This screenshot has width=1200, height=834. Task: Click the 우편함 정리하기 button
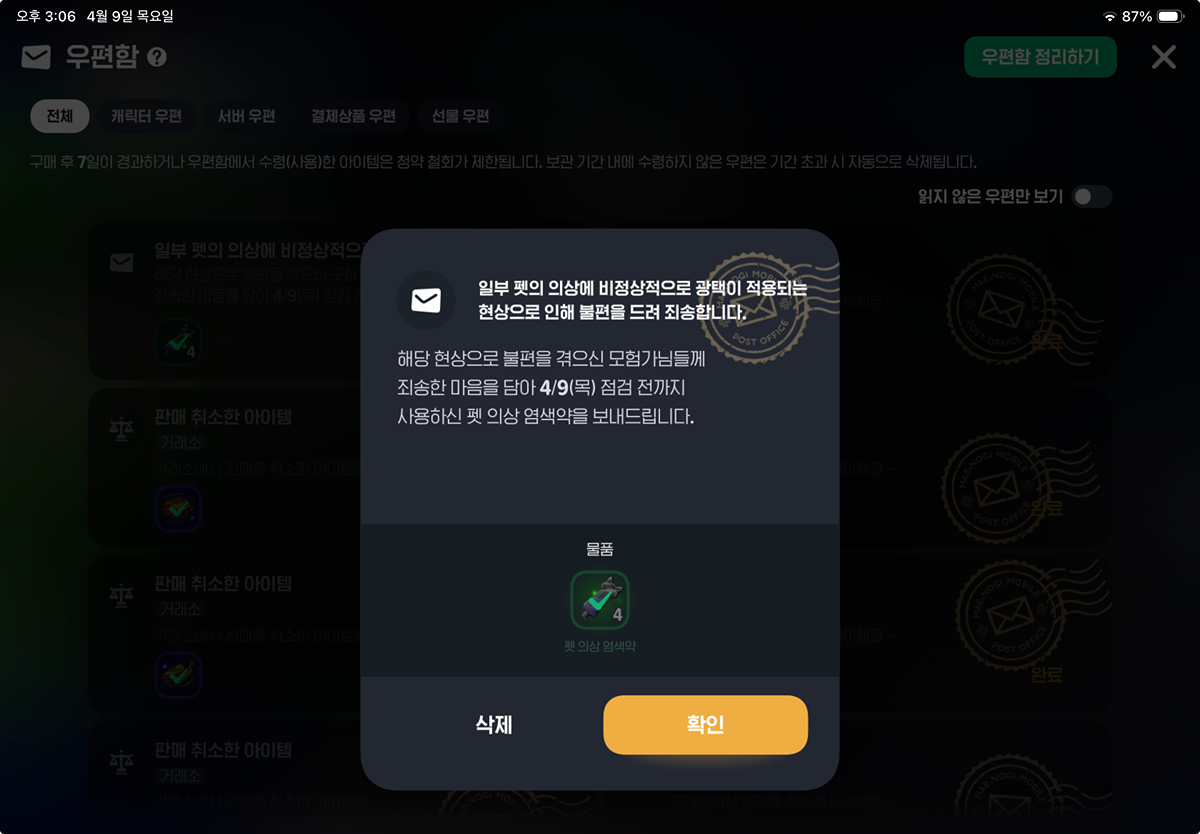tap(1040, 57)
